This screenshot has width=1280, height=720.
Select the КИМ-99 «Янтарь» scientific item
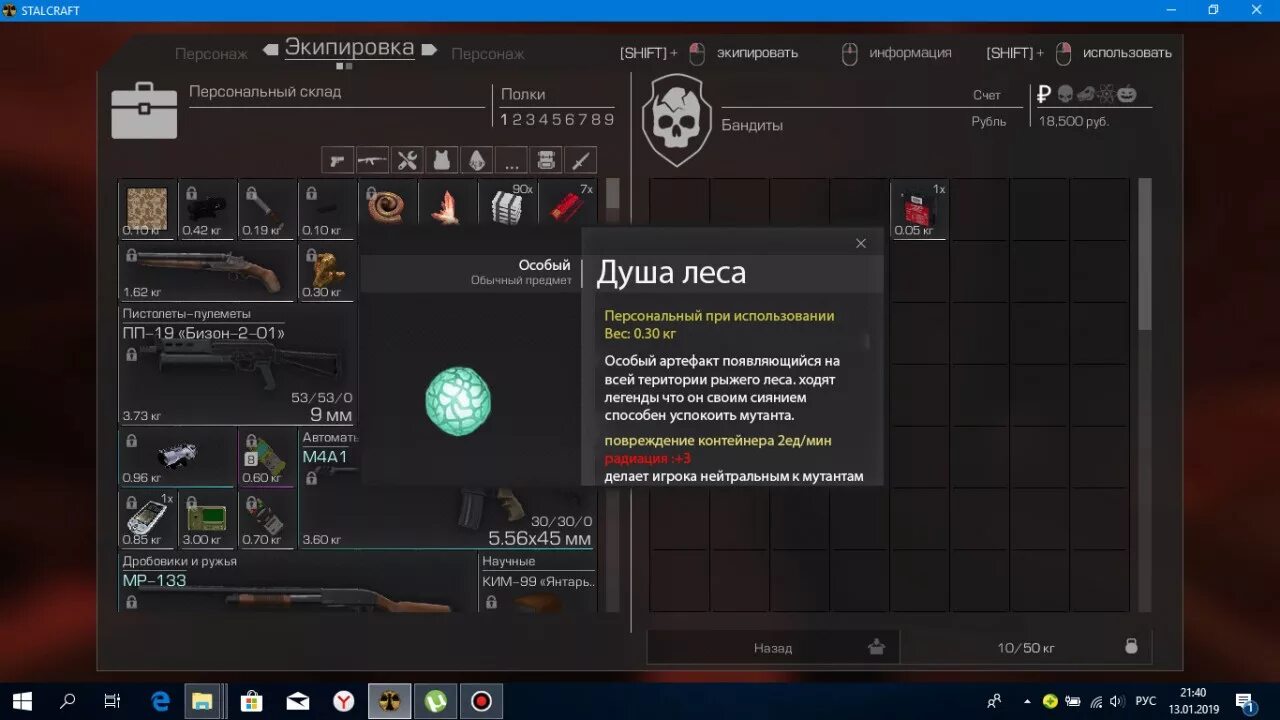coord(537,582)
